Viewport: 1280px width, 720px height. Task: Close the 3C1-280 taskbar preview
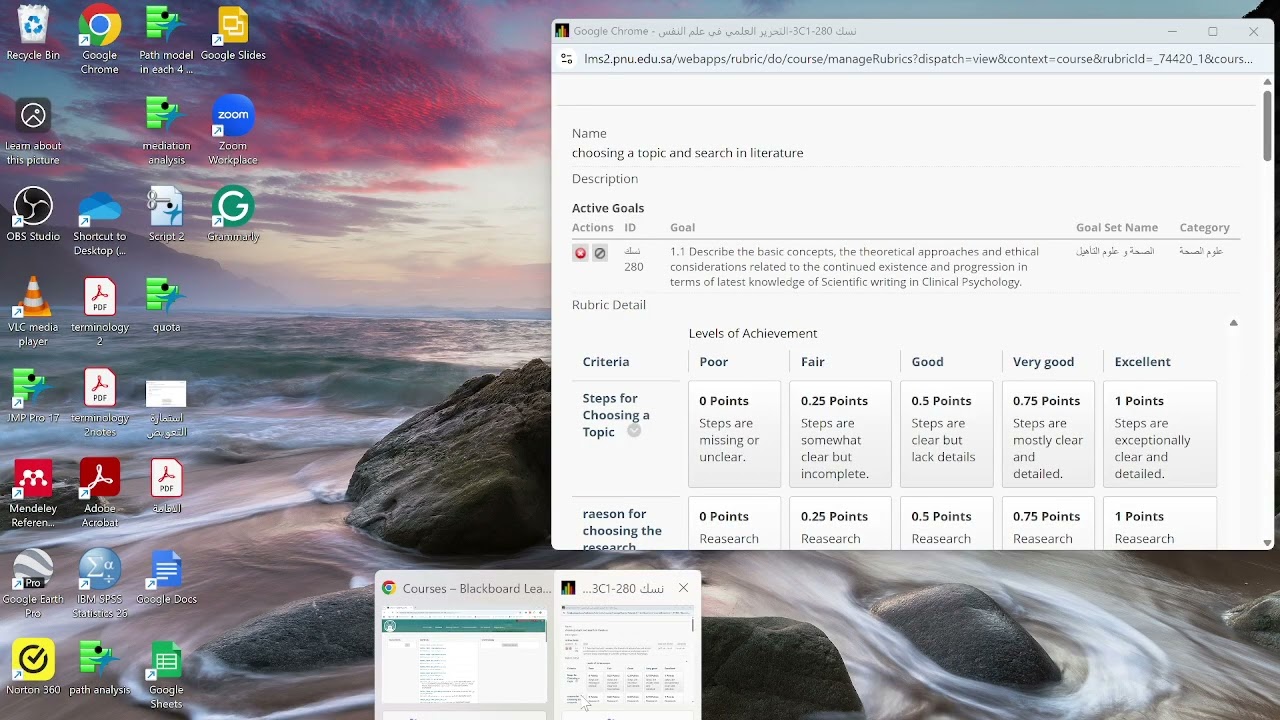683,588
